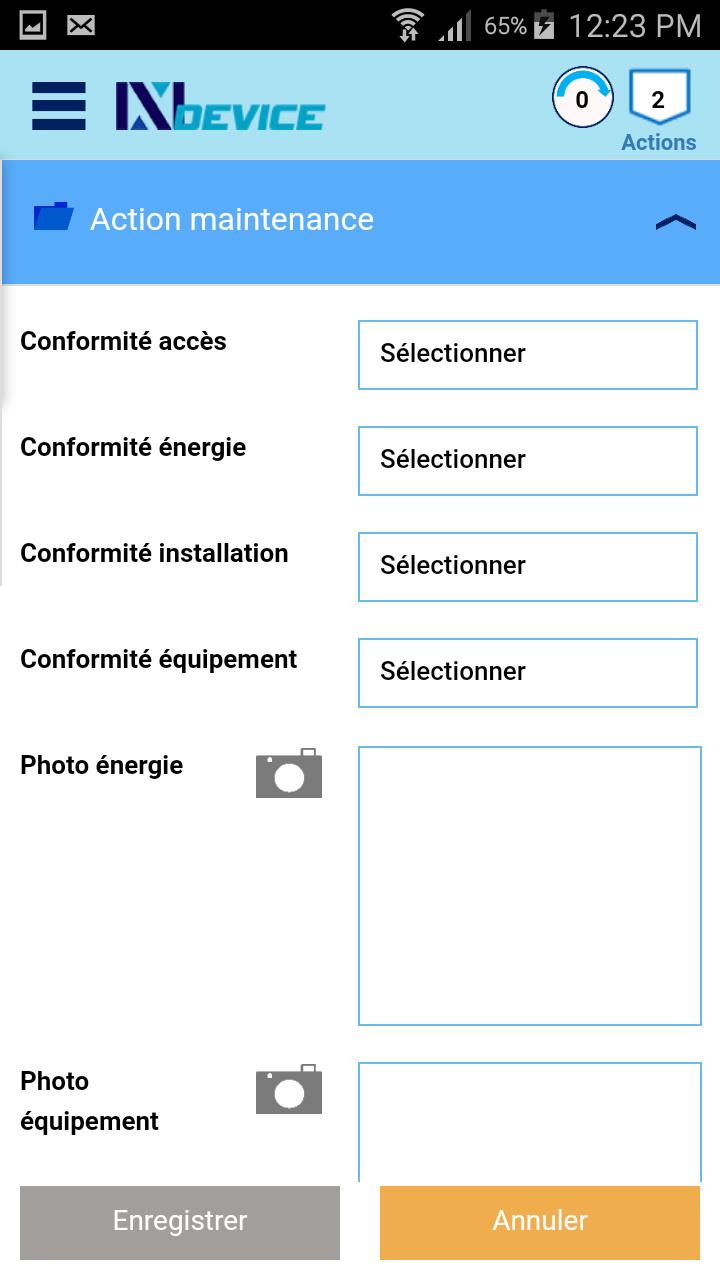Collapse the Action maintenance section chevron
This screenshot has width=720, height=1280.
[x=676, y=222]
